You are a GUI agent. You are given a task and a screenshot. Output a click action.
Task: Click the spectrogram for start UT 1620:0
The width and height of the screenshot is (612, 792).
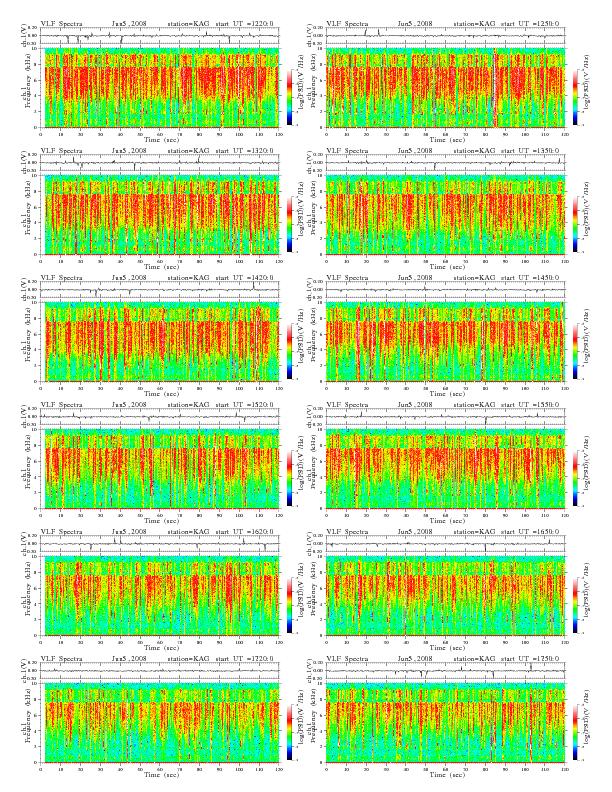[x=160, y=596]
